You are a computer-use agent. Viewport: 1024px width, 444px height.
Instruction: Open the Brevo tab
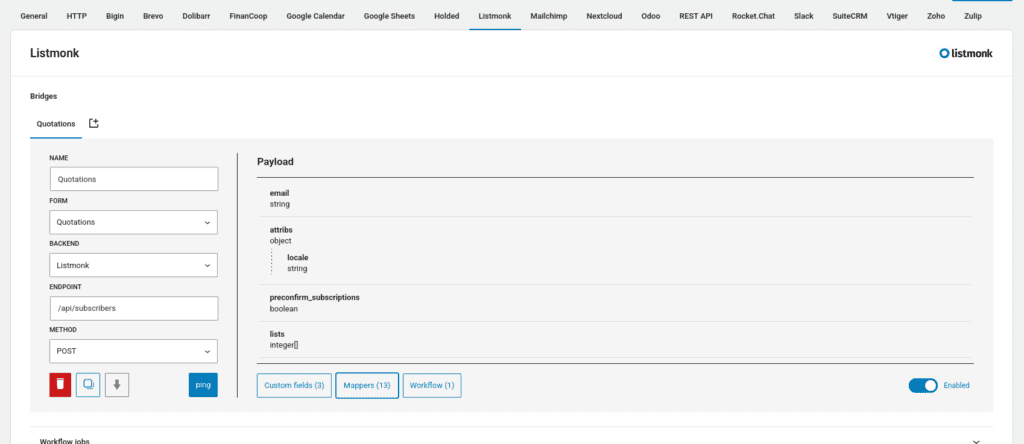click(153, 16)
